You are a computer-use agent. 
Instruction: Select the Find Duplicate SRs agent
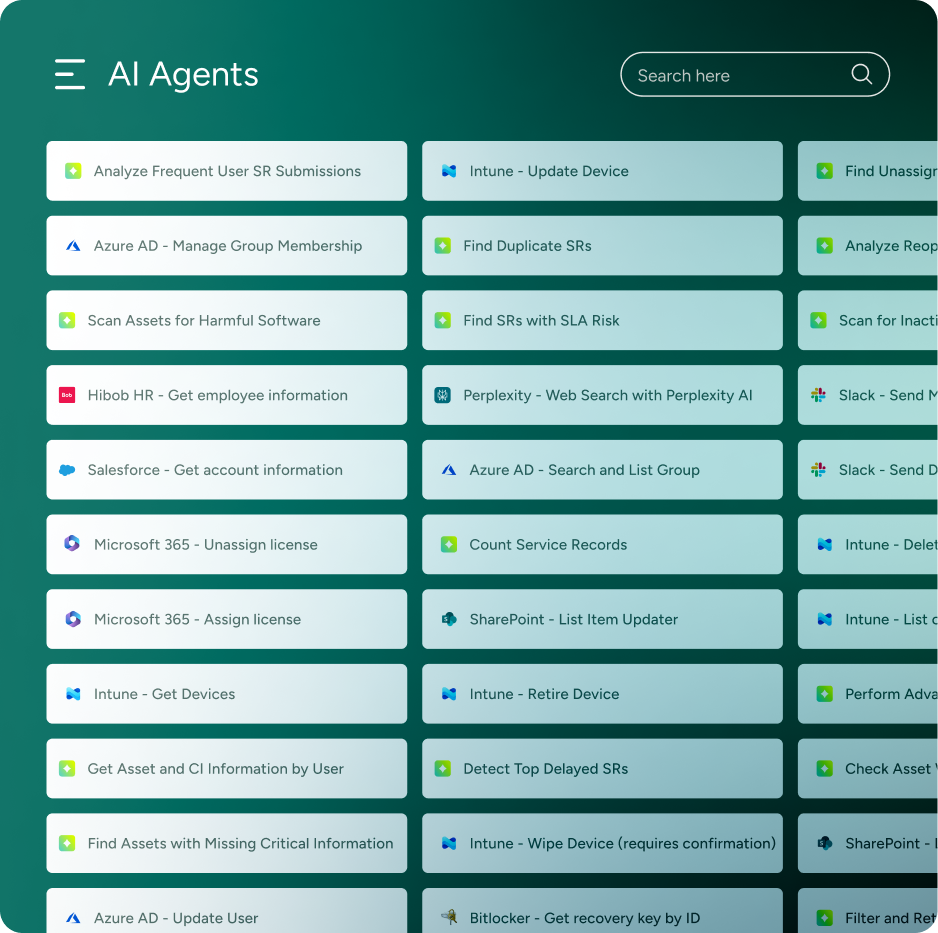(x=602, y=246)
